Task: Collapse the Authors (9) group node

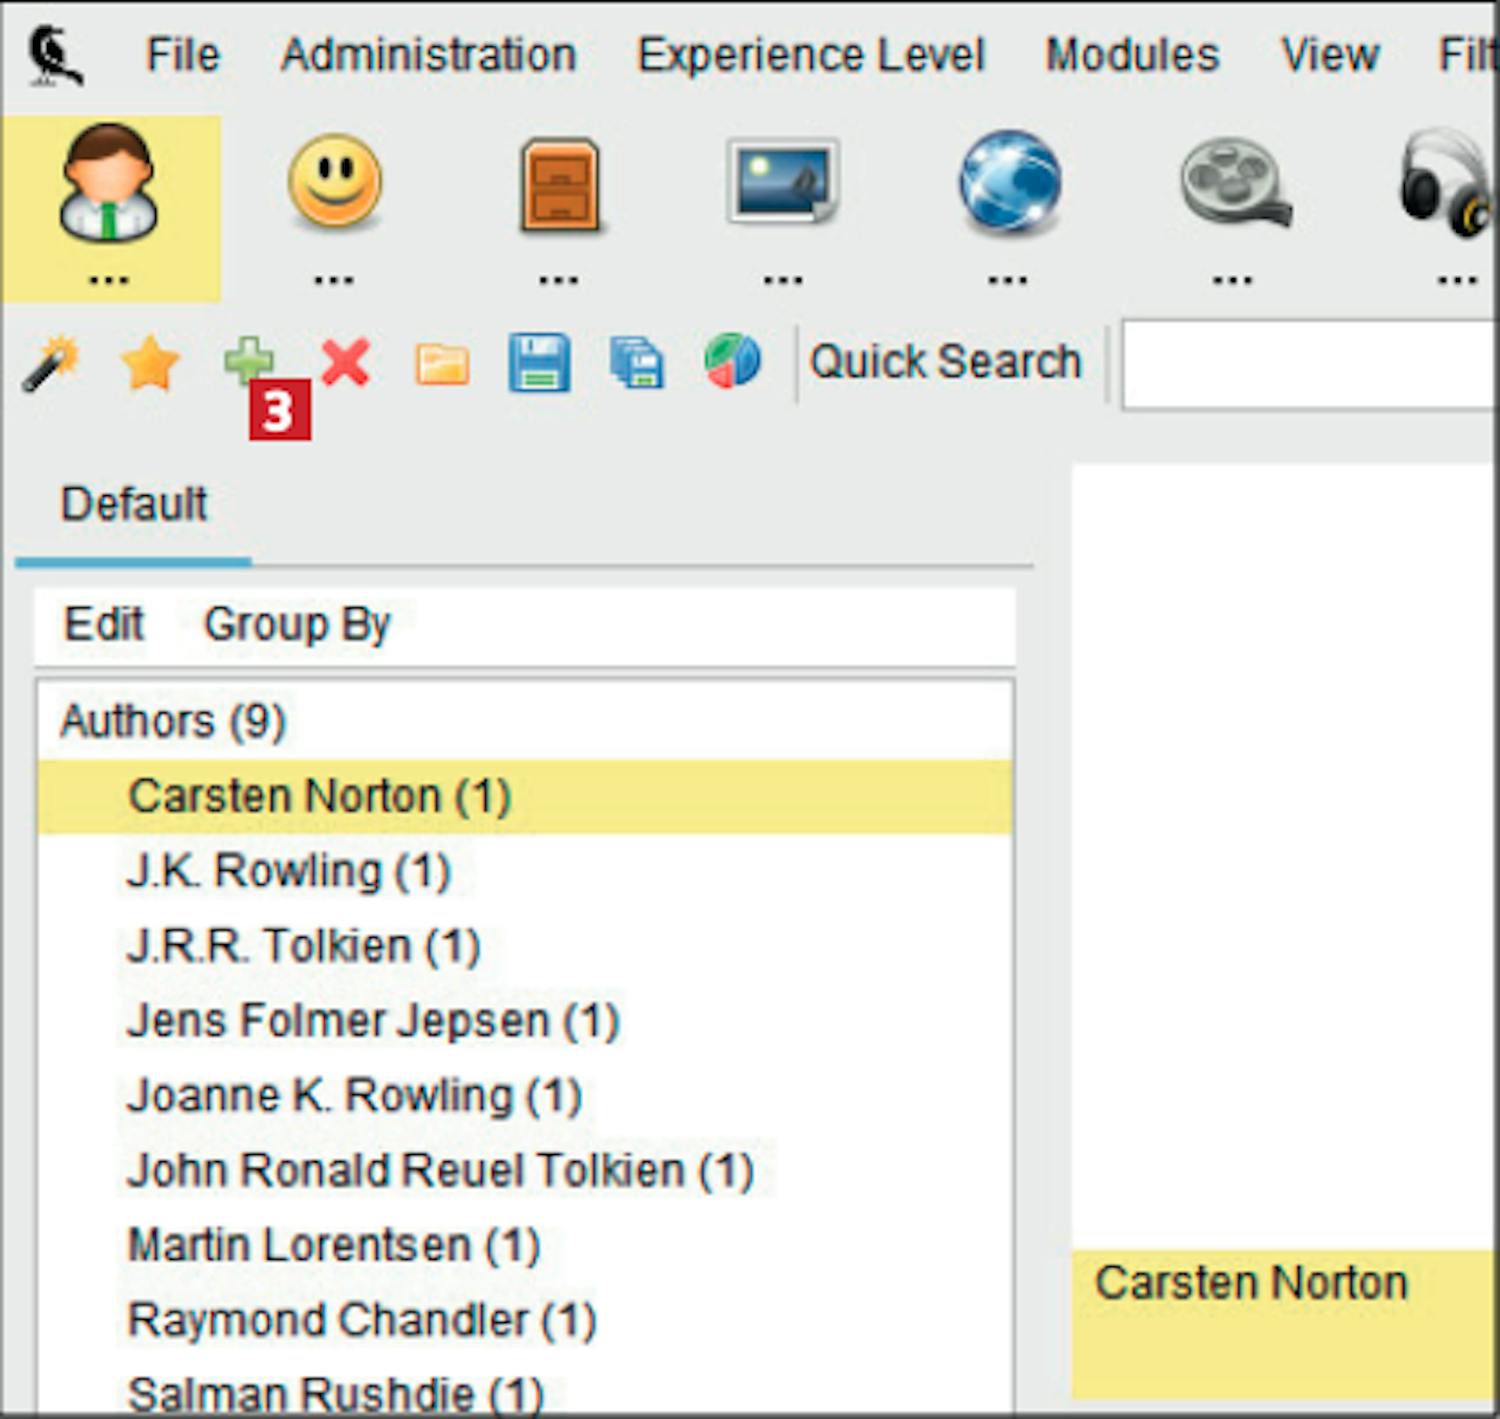Action: tap(173, 721)
